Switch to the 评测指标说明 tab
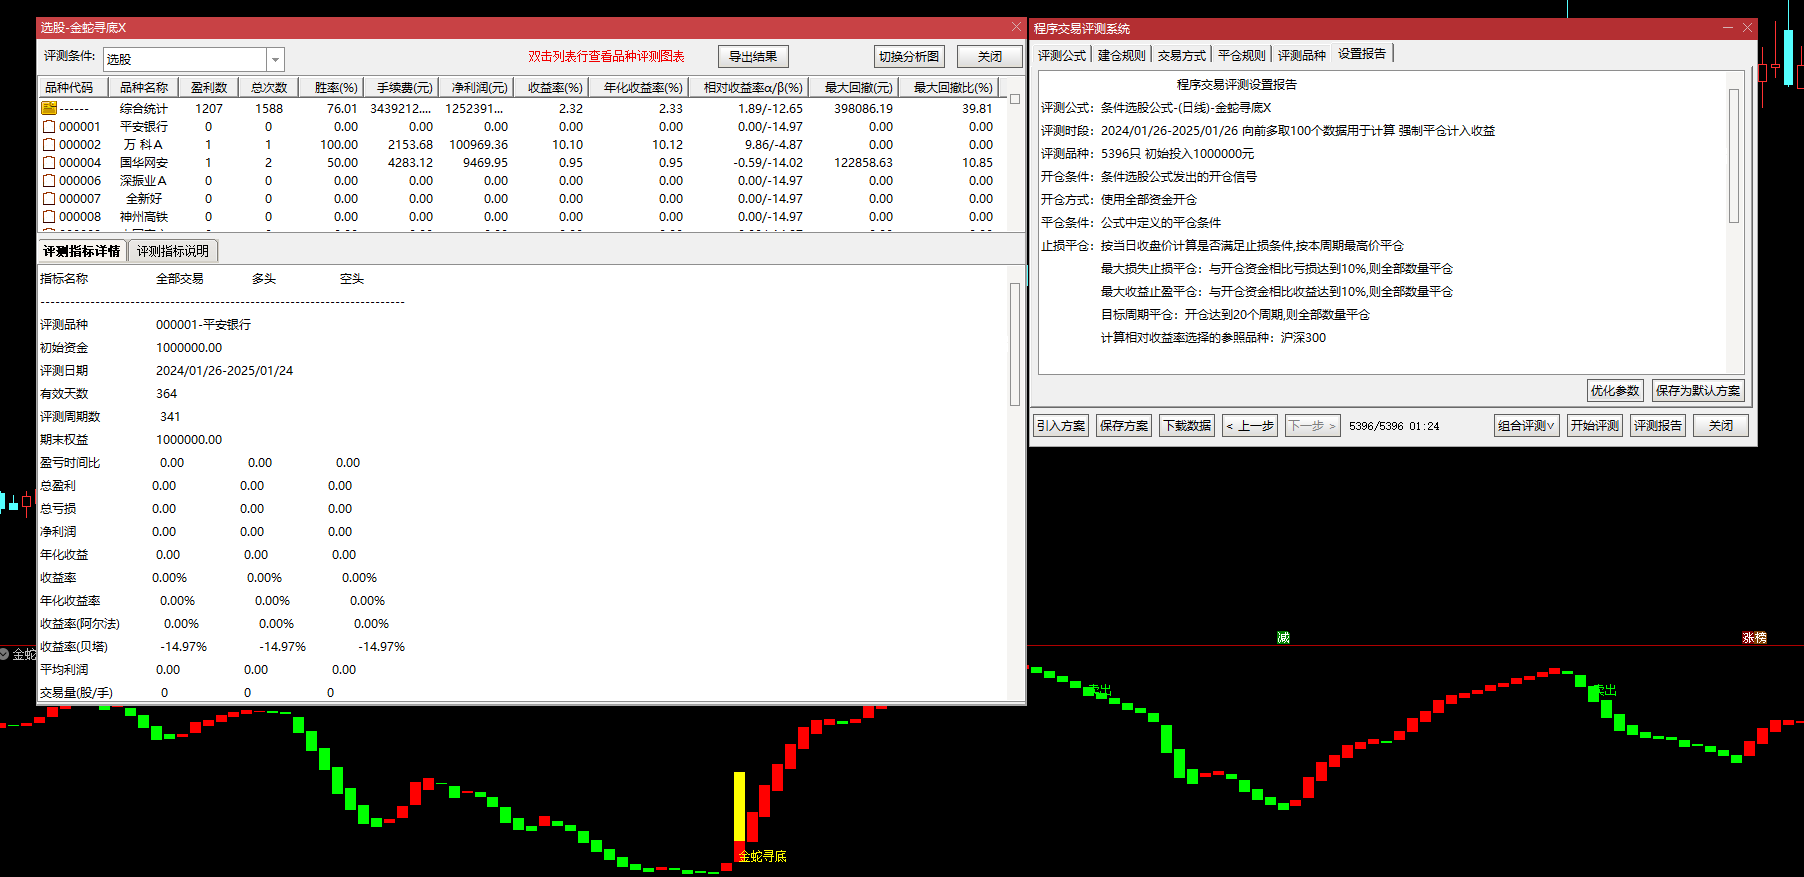This screenshot has height=877, width=1804. coord(173,251)
